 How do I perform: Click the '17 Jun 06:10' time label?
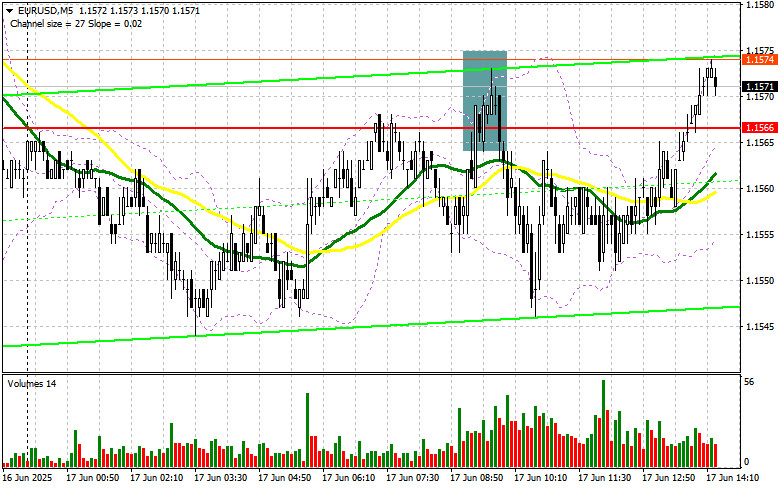click(349, 478)
